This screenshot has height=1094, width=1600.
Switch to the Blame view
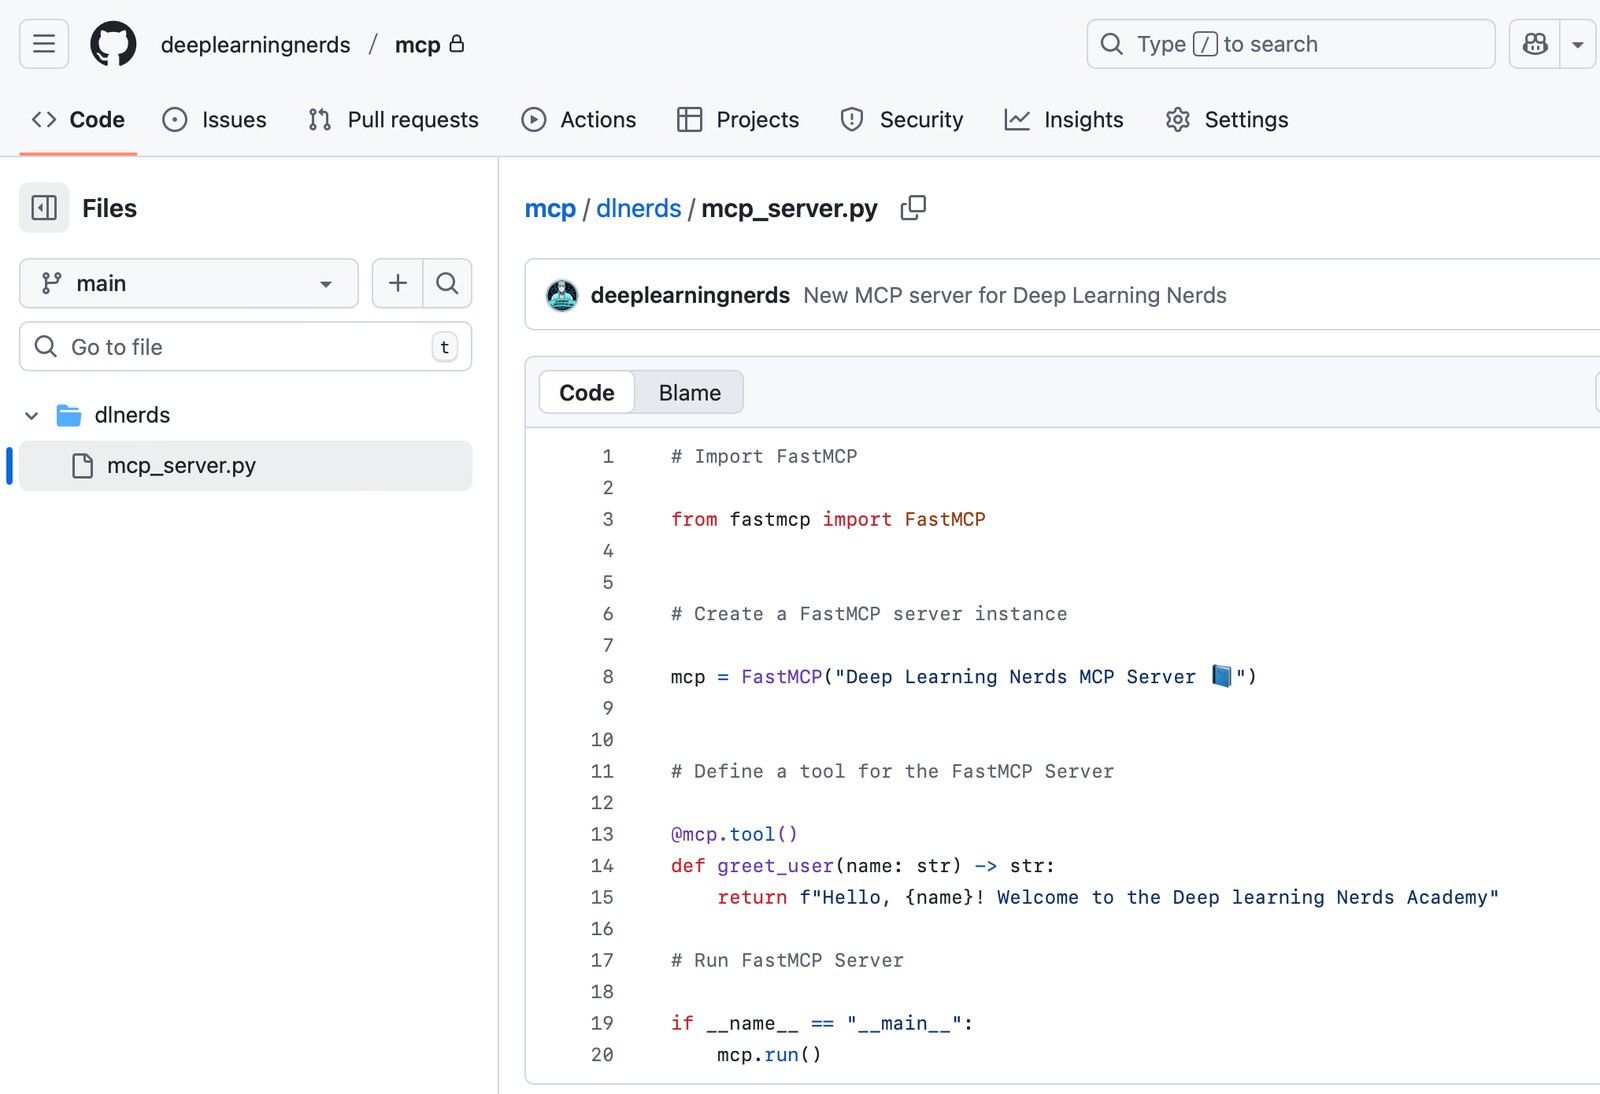tap(688, 392)
